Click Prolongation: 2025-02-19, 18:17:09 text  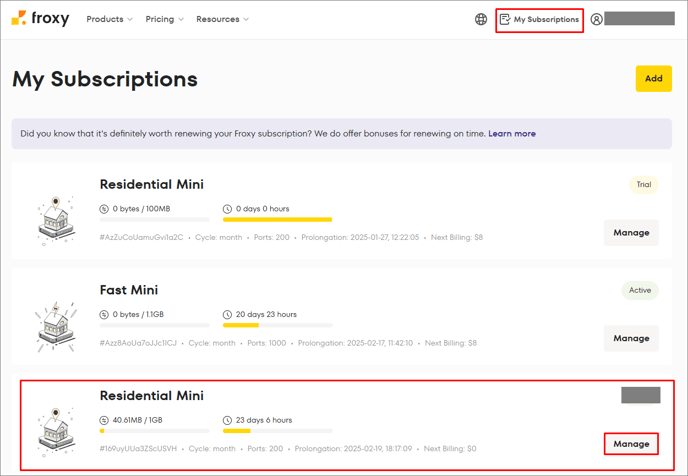tap(353, 449)
